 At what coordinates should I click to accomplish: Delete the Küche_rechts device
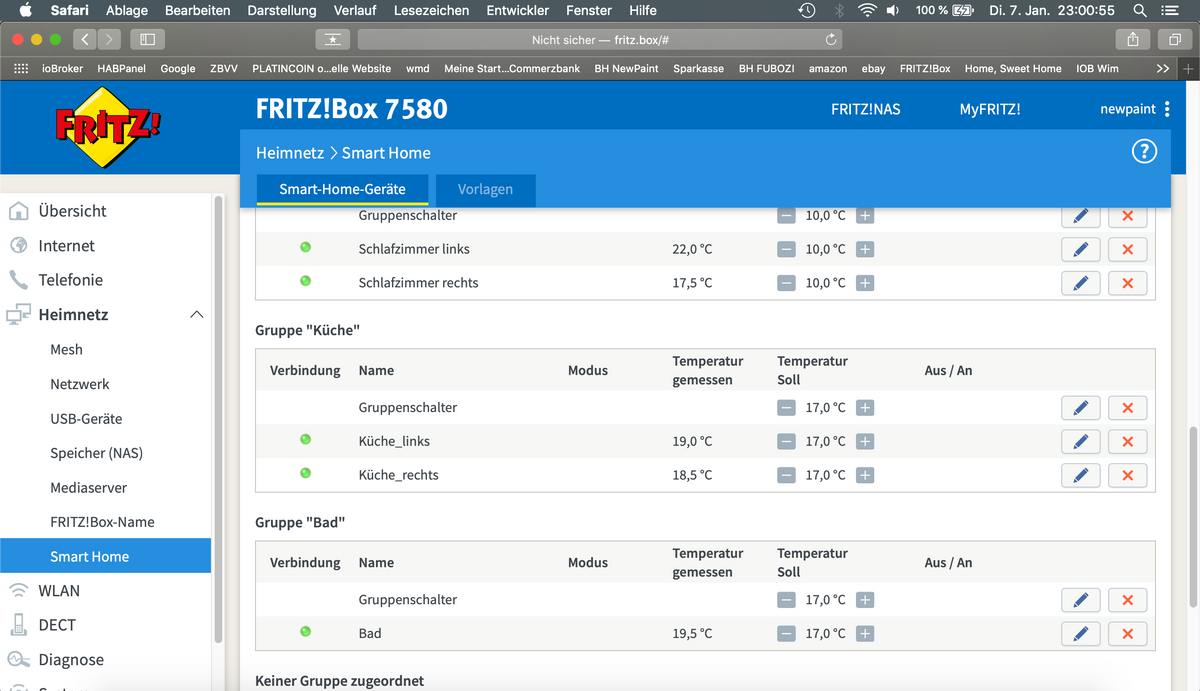click(x=1128, y=475)
